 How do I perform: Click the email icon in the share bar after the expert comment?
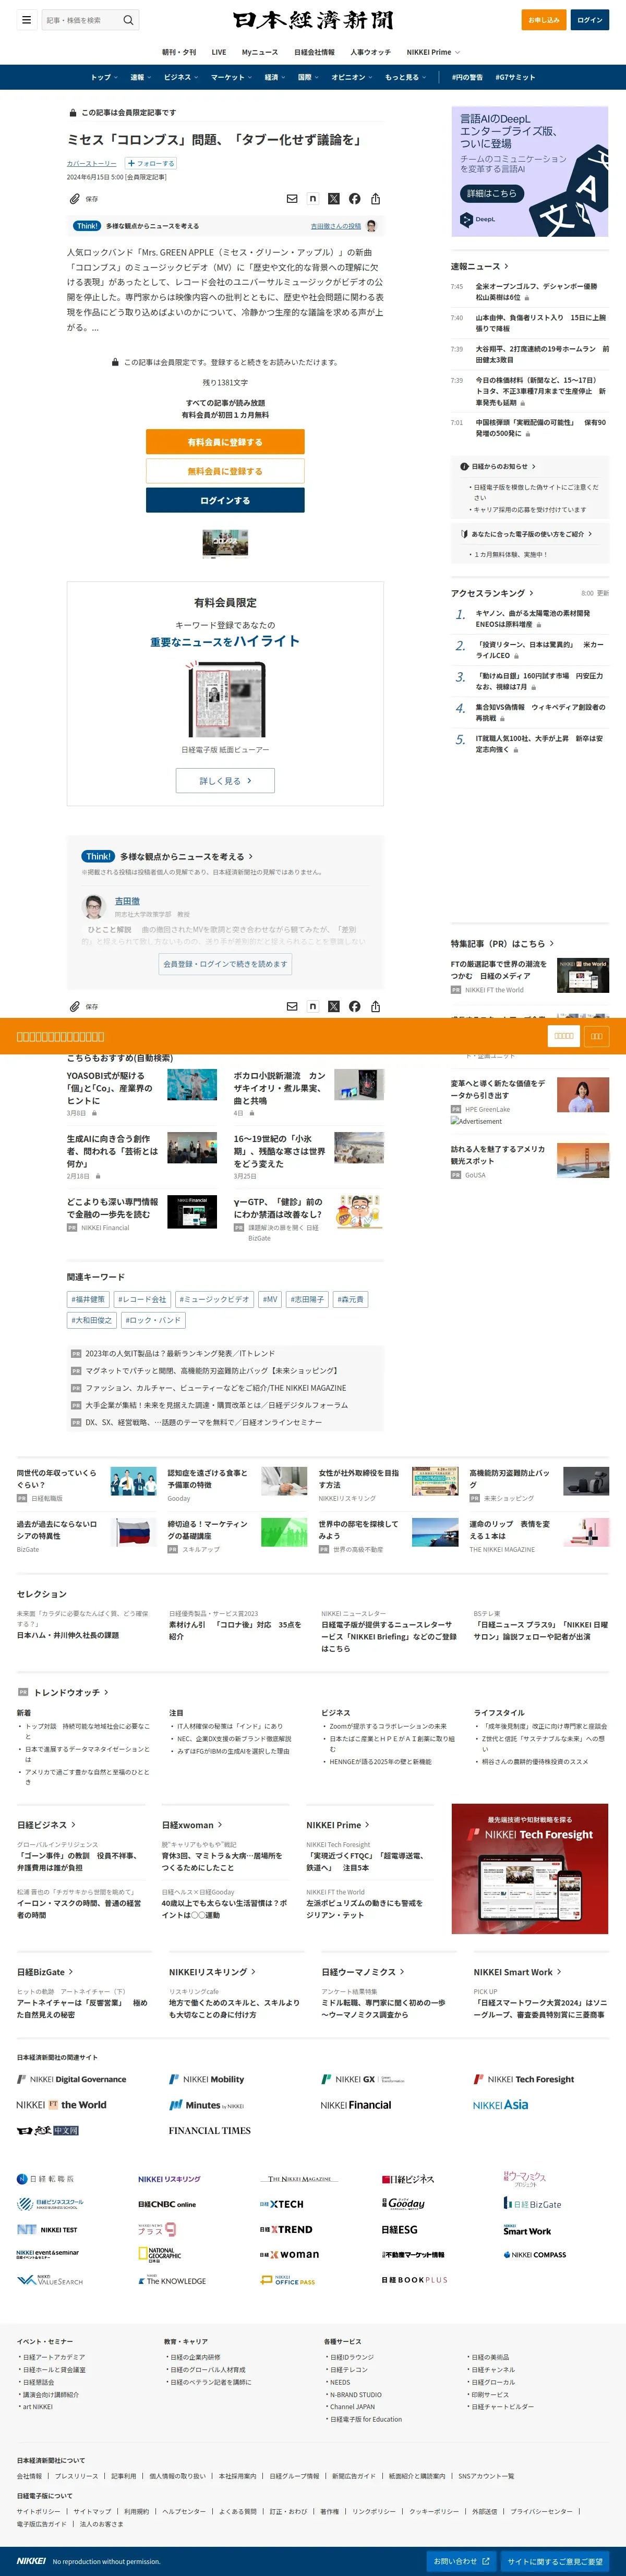point(292,1006)
